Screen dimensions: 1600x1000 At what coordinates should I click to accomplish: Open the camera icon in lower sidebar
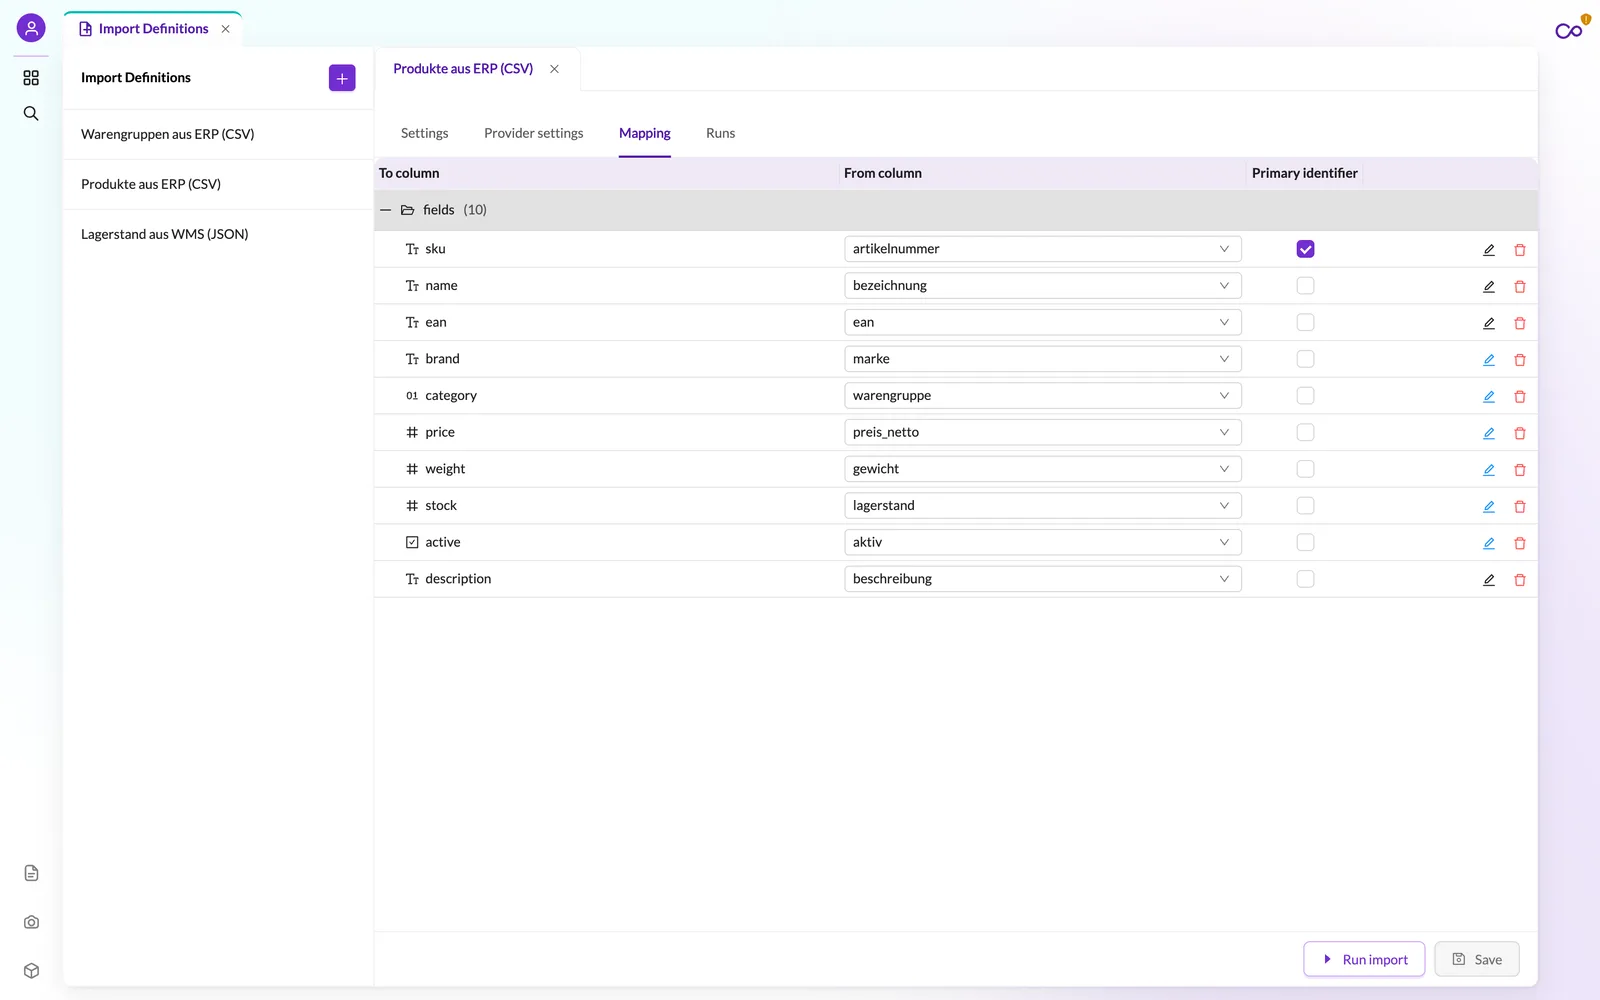coord(31,922)
